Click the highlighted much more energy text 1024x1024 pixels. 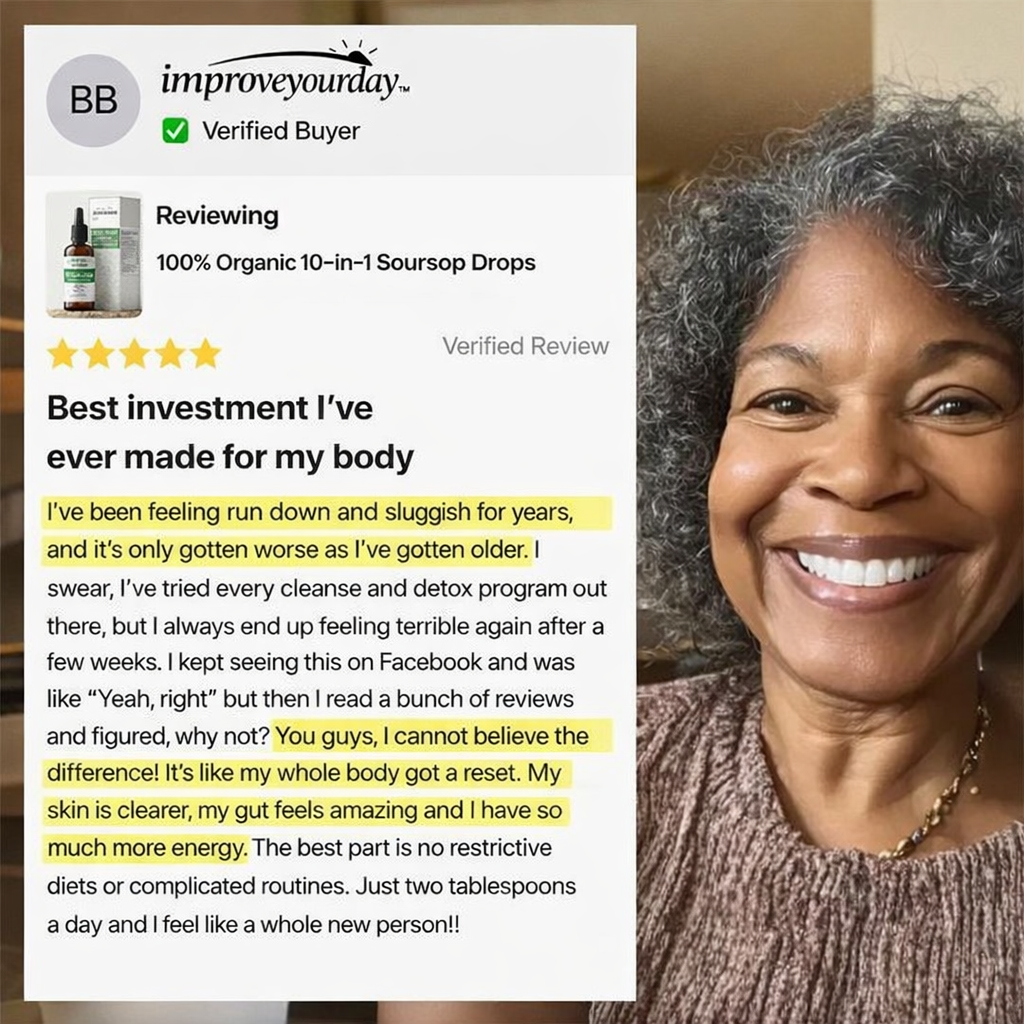point(145,848)
